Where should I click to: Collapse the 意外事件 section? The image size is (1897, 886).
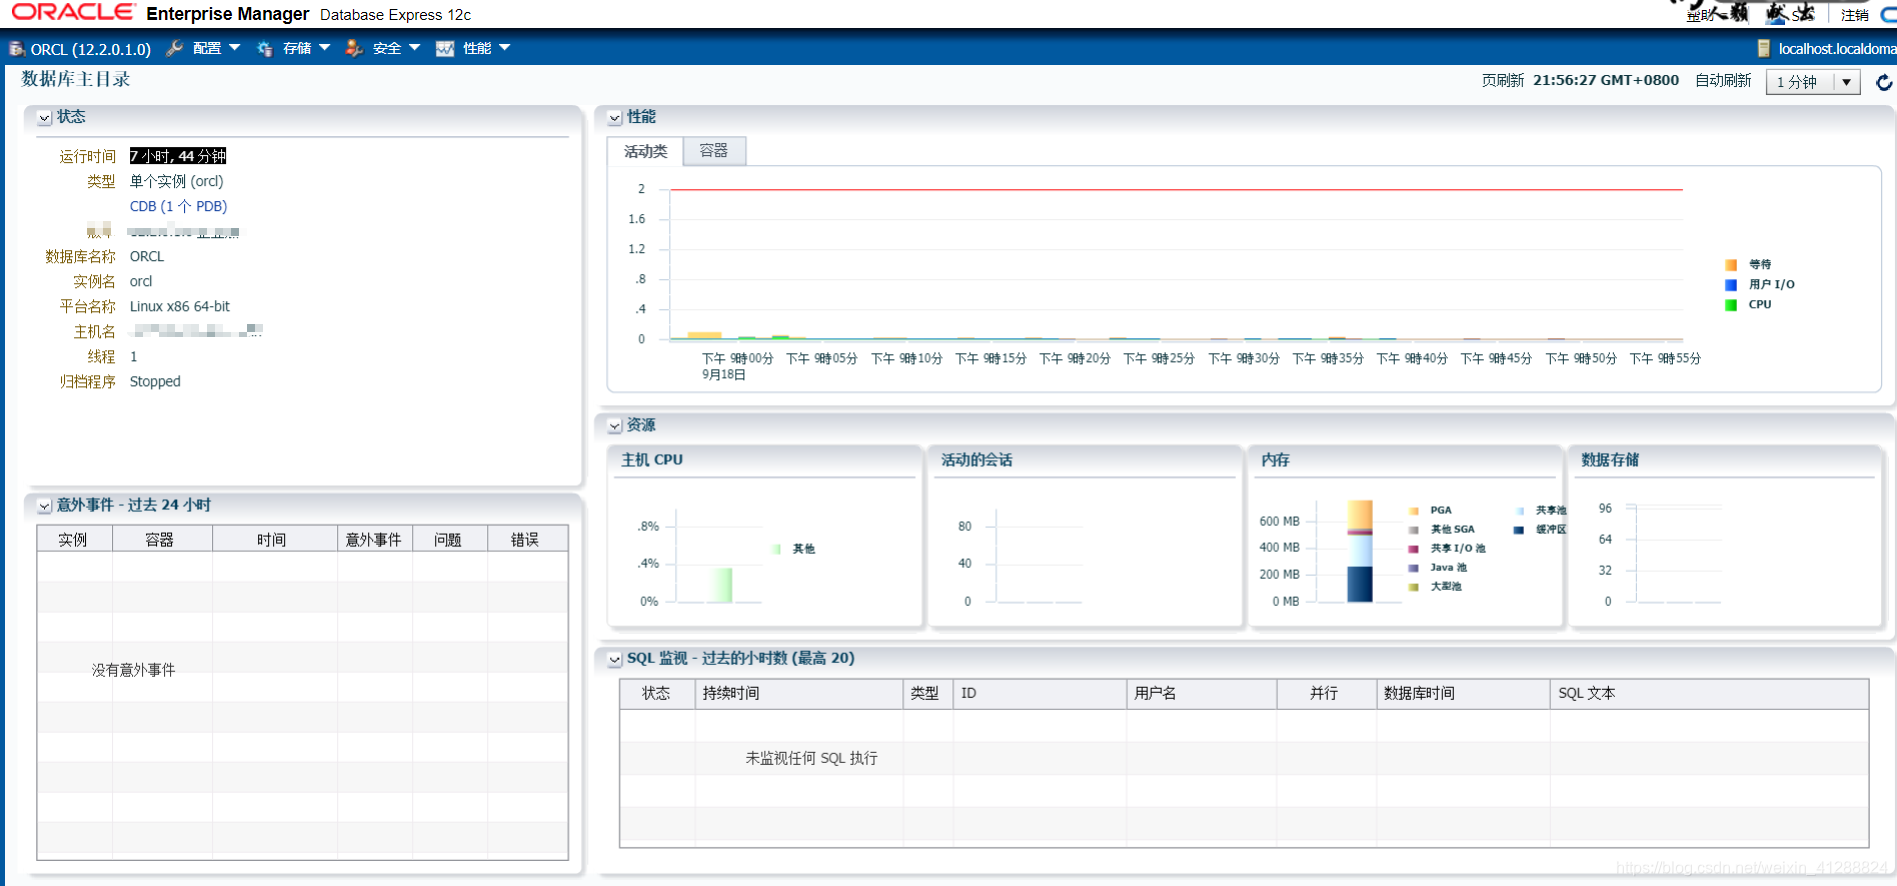[x=44, y=506]
